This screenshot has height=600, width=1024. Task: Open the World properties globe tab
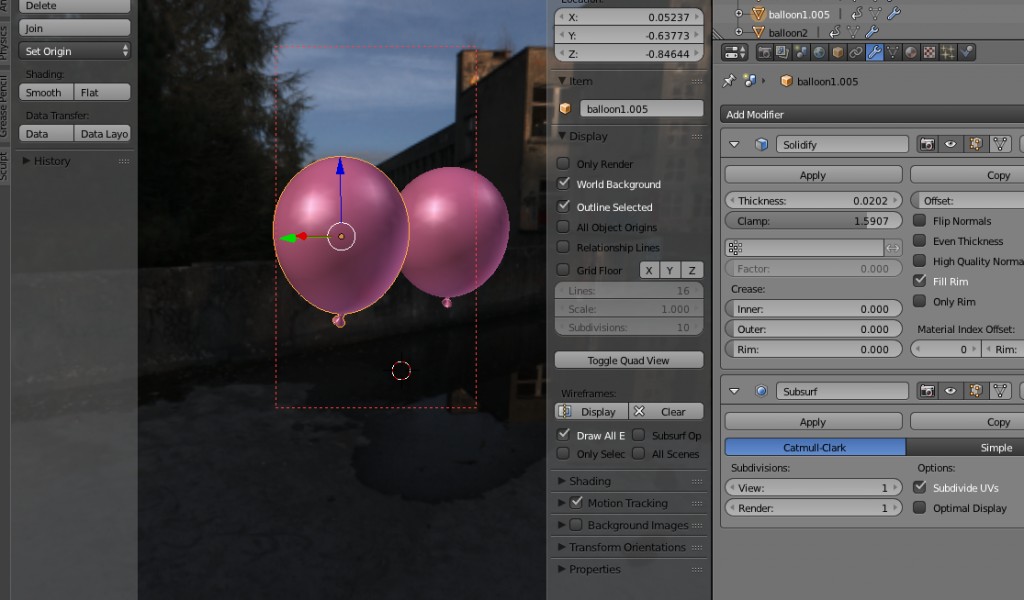(x=819, y=52)
